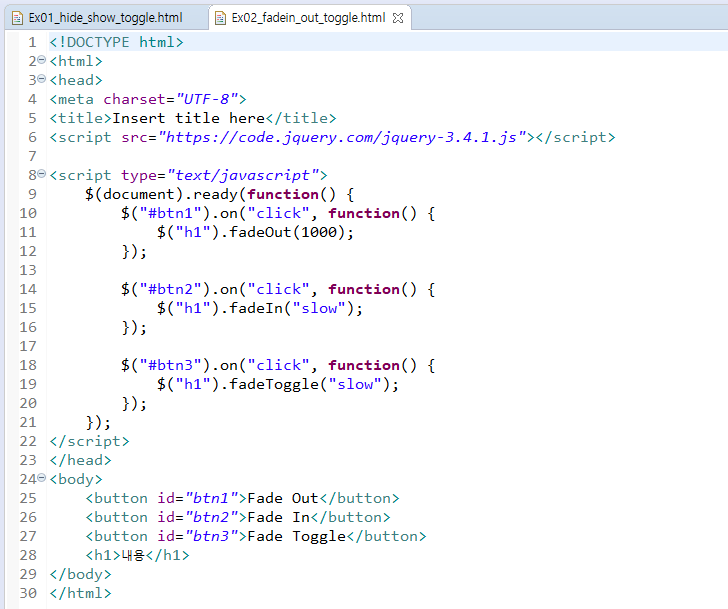Click the function keyword on line 9
The image size is (728, 609).
(x=283, y=194)
